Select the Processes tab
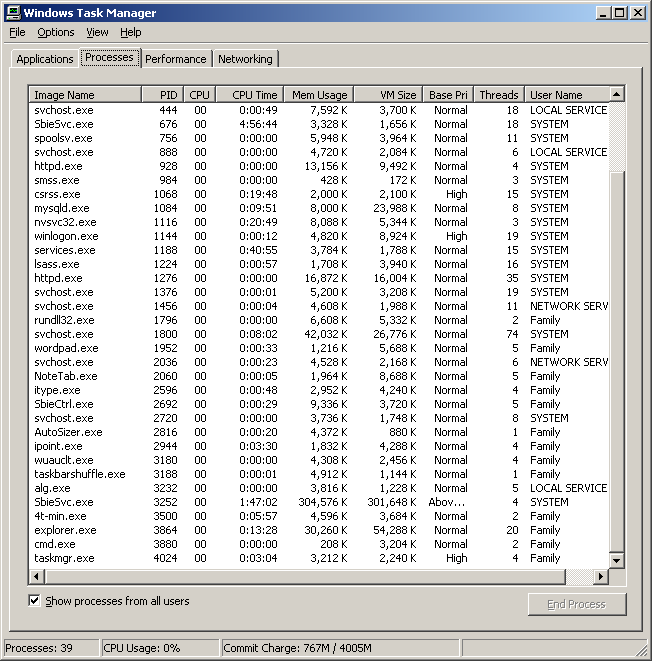The width and height of the screenshot is (652, 661). point(110,57)
